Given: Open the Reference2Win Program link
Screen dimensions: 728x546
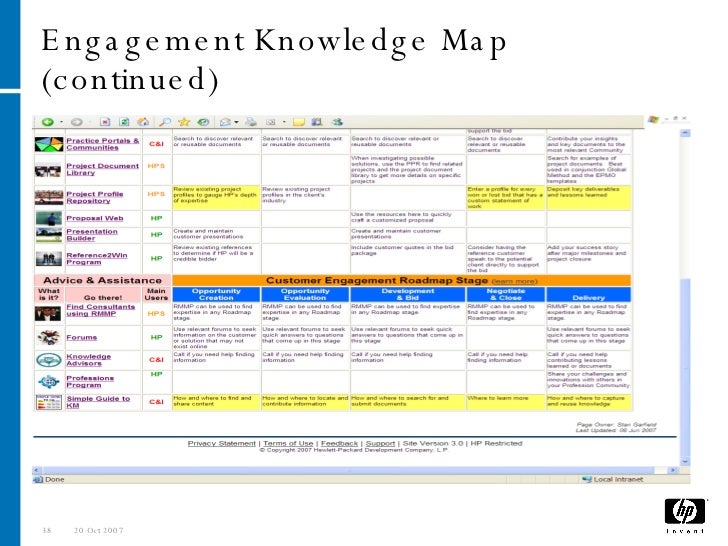Looking at the screenshot, I should click(x=97, y=259).
